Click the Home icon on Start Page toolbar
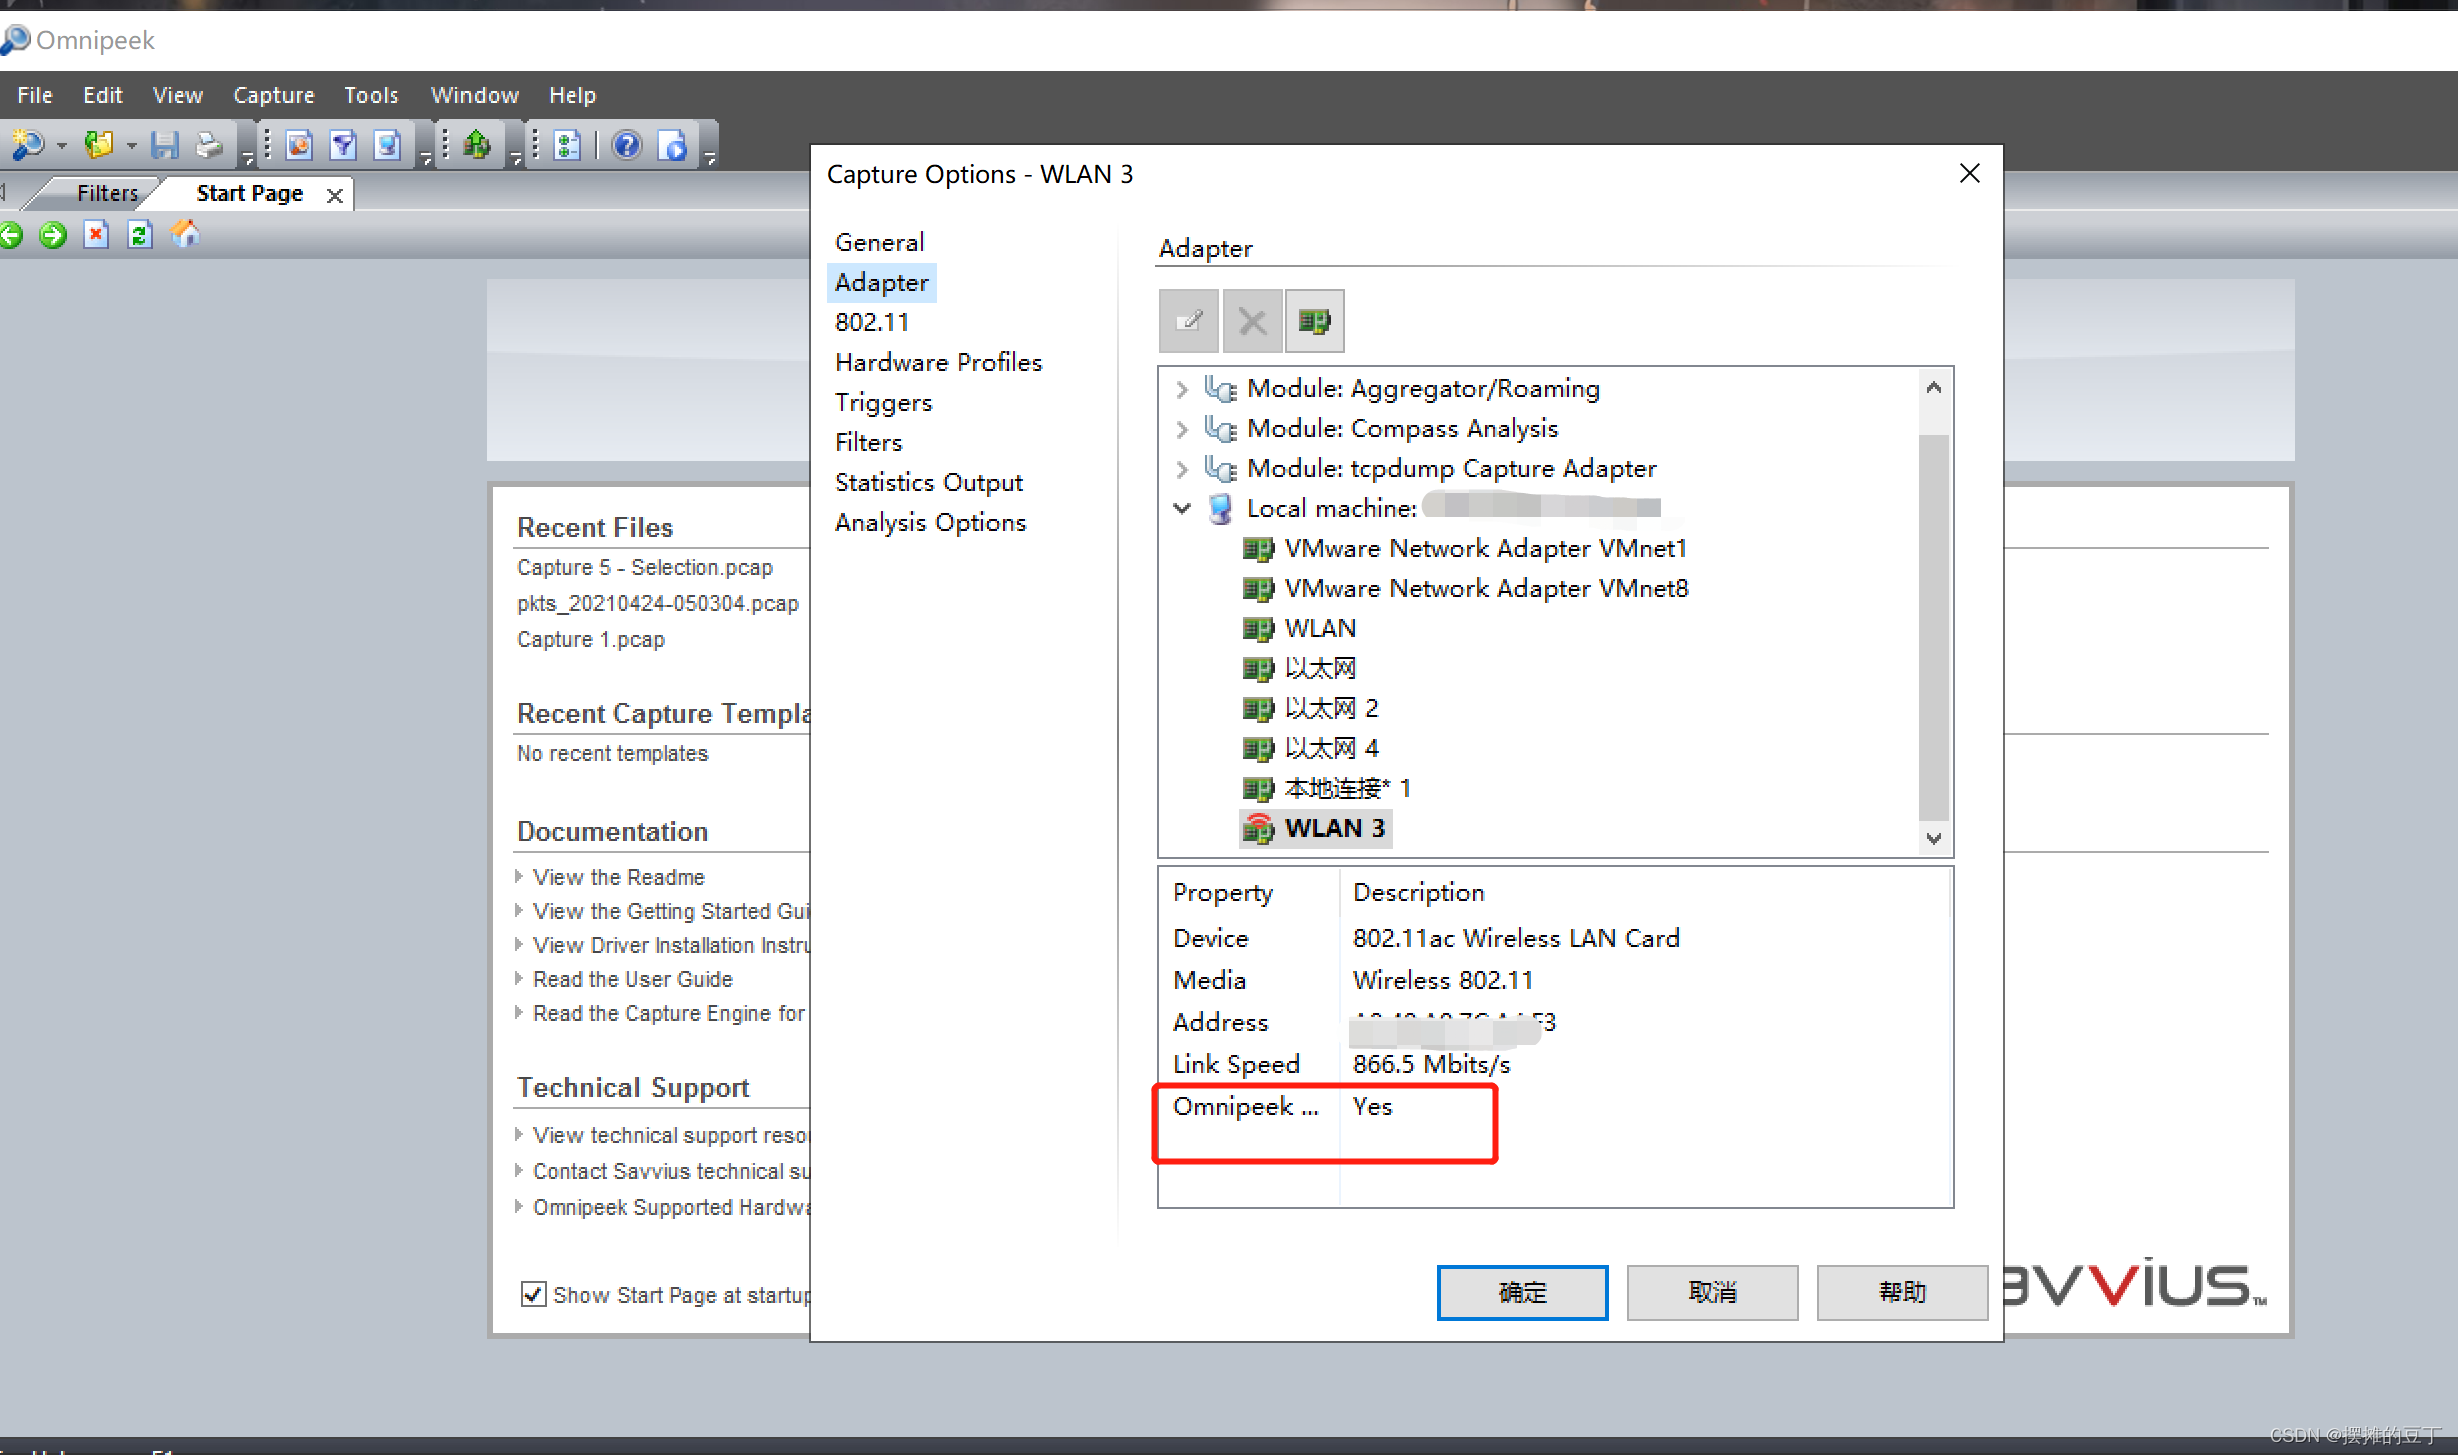This screenshot has height=1455, width=2458. [x=186, y=235]
